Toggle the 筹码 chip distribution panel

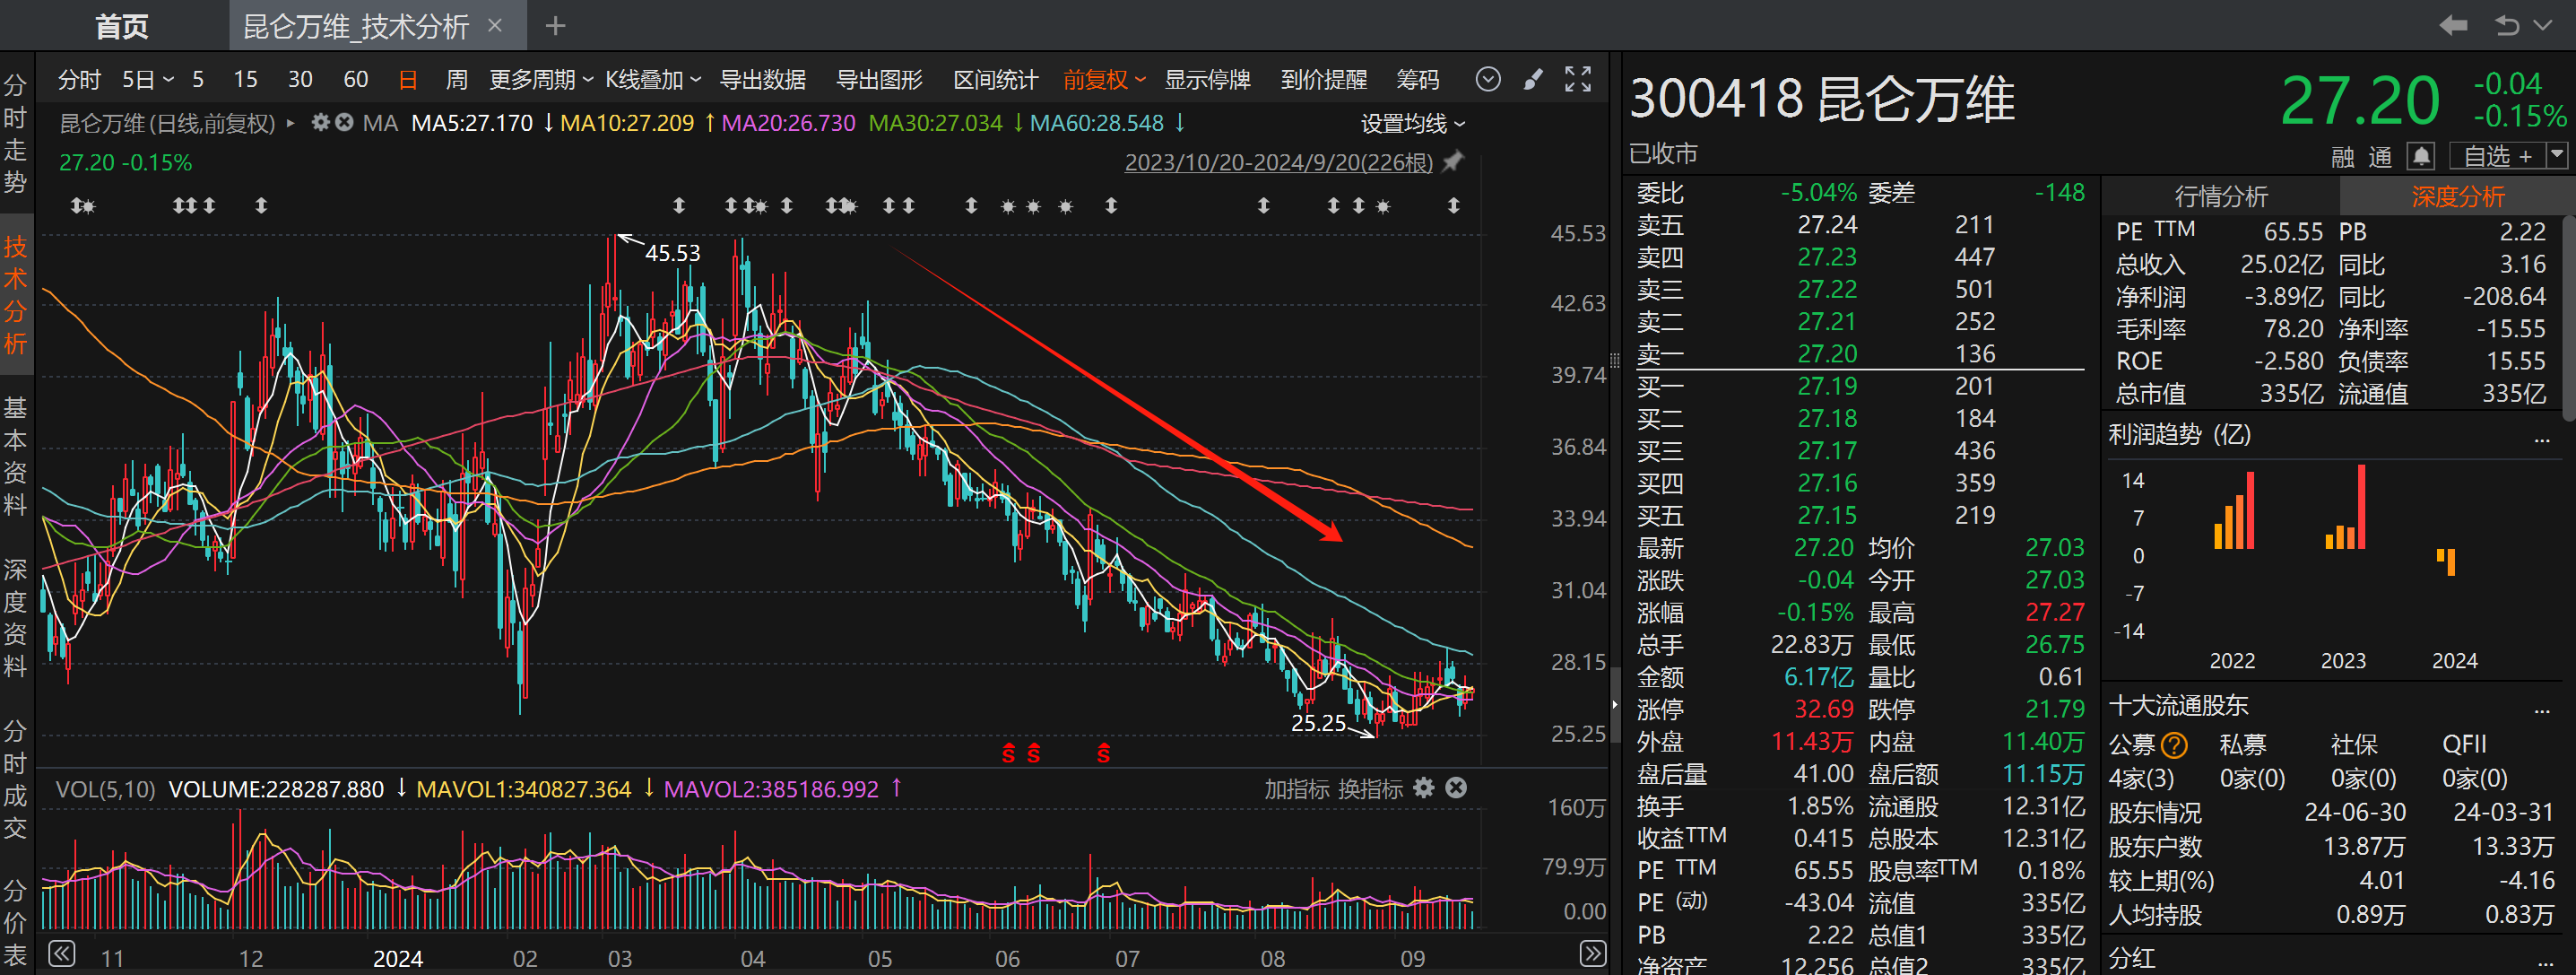(1417, 80)
